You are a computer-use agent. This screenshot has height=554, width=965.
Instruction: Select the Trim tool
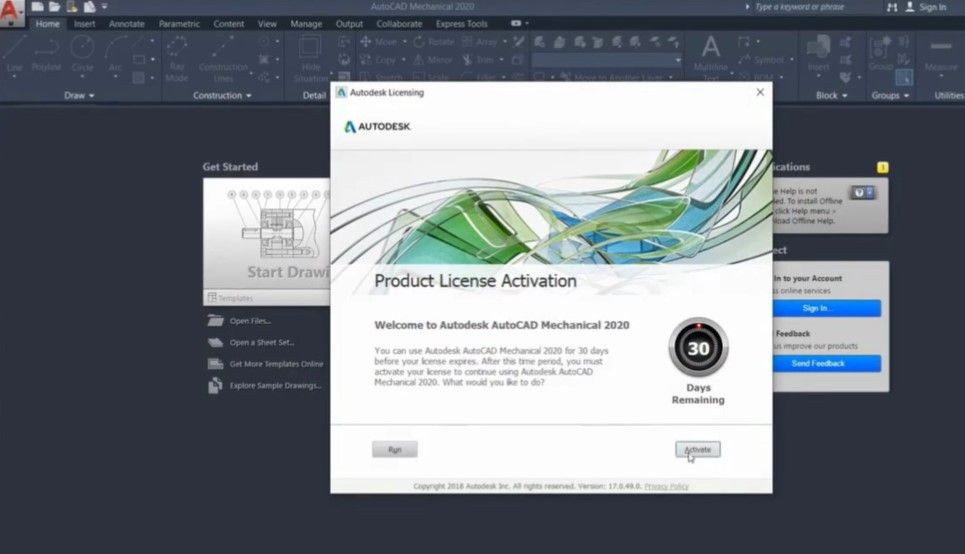(479, 60)
